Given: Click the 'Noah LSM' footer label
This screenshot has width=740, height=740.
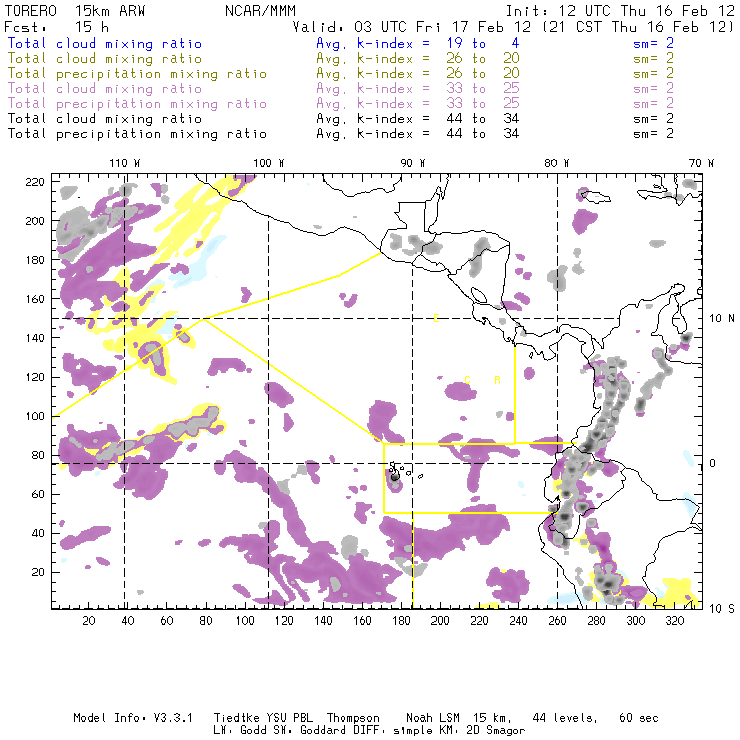Looking at the screenshot, I should (x=433, y=718).
